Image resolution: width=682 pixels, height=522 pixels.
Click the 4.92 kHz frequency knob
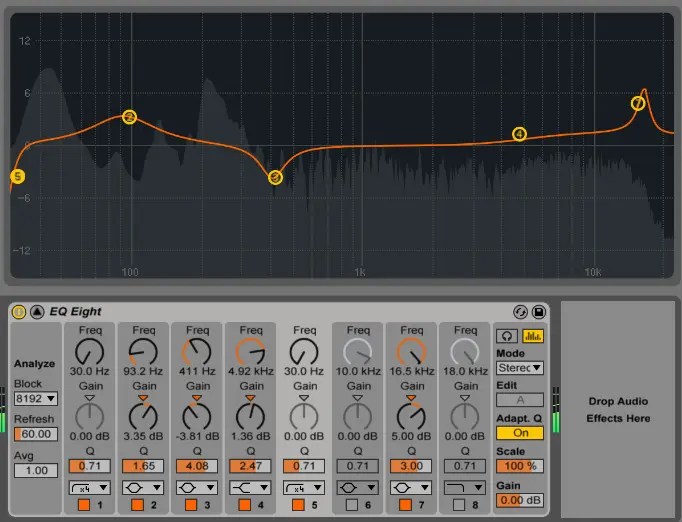coord(250,352)
